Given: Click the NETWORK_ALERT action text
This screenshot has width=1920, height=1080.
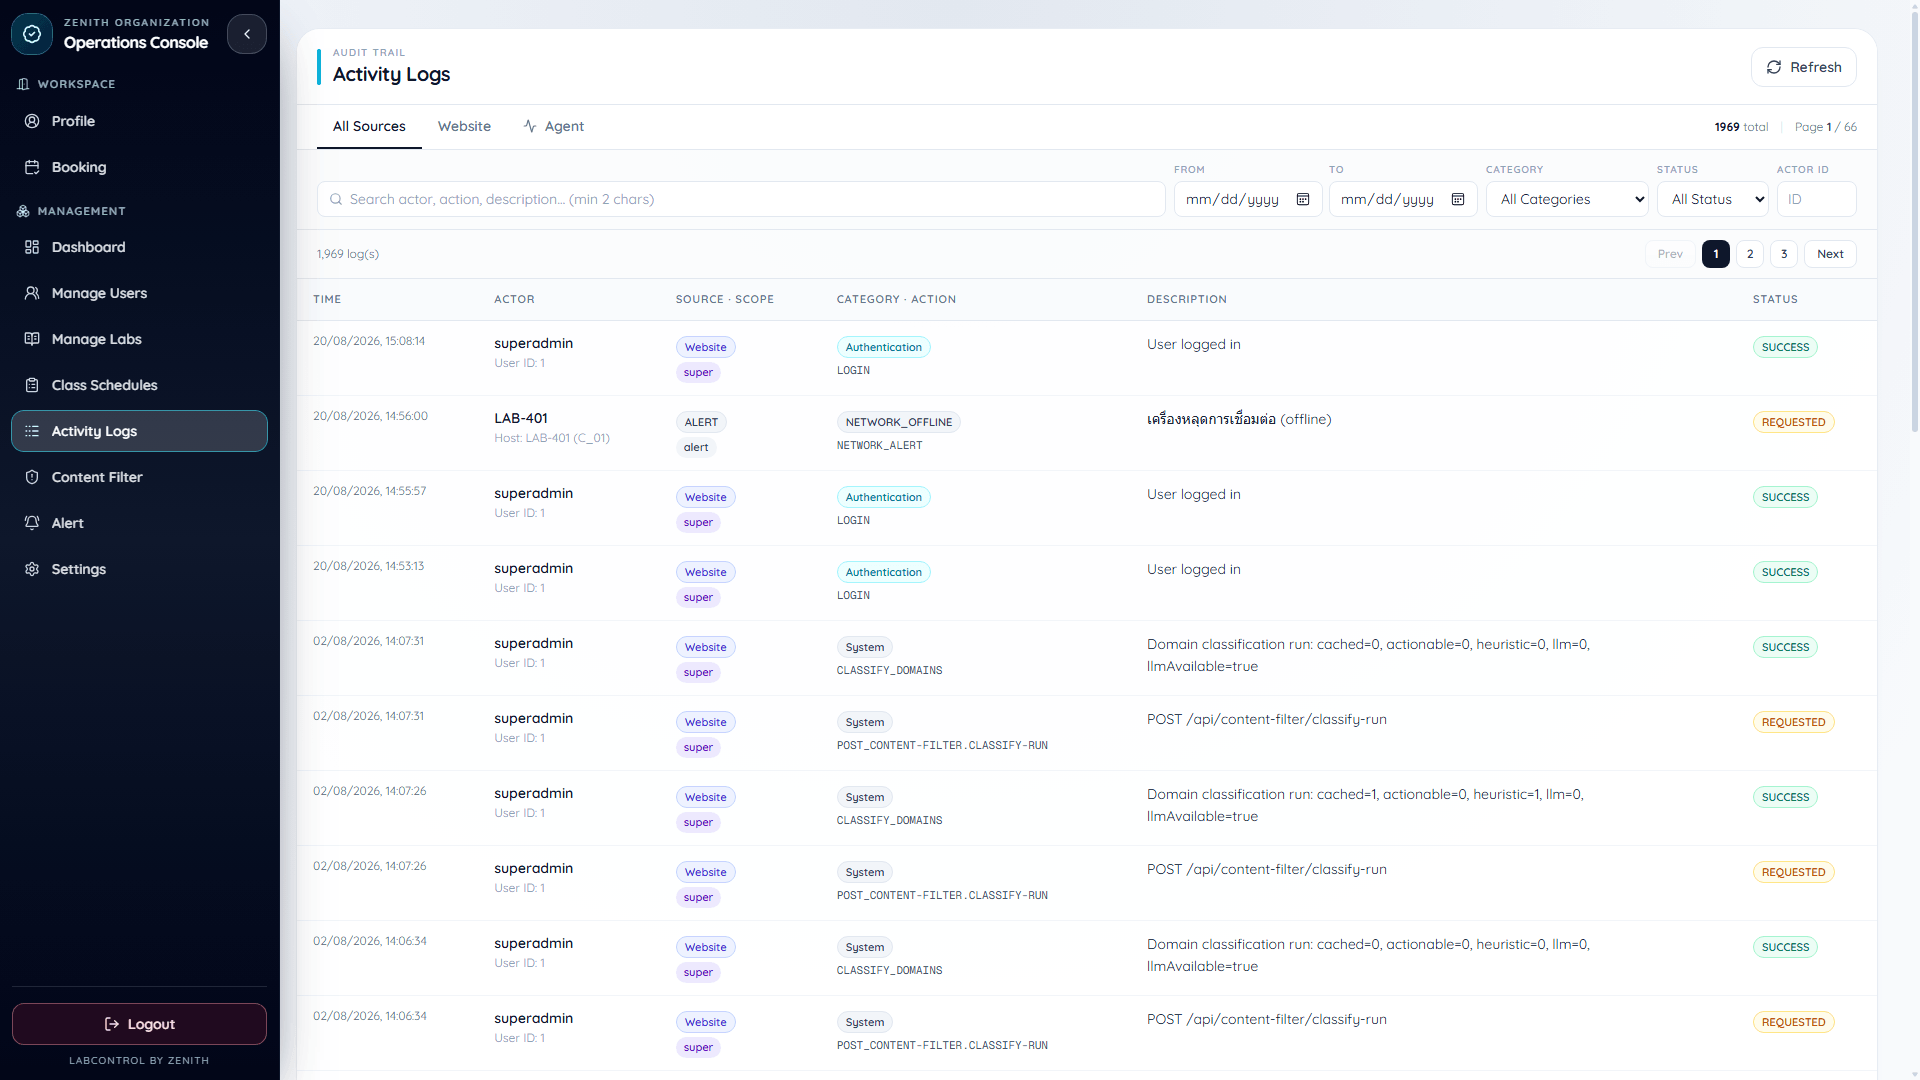Looking at the screenshot, I should click(x=880, y=446).
